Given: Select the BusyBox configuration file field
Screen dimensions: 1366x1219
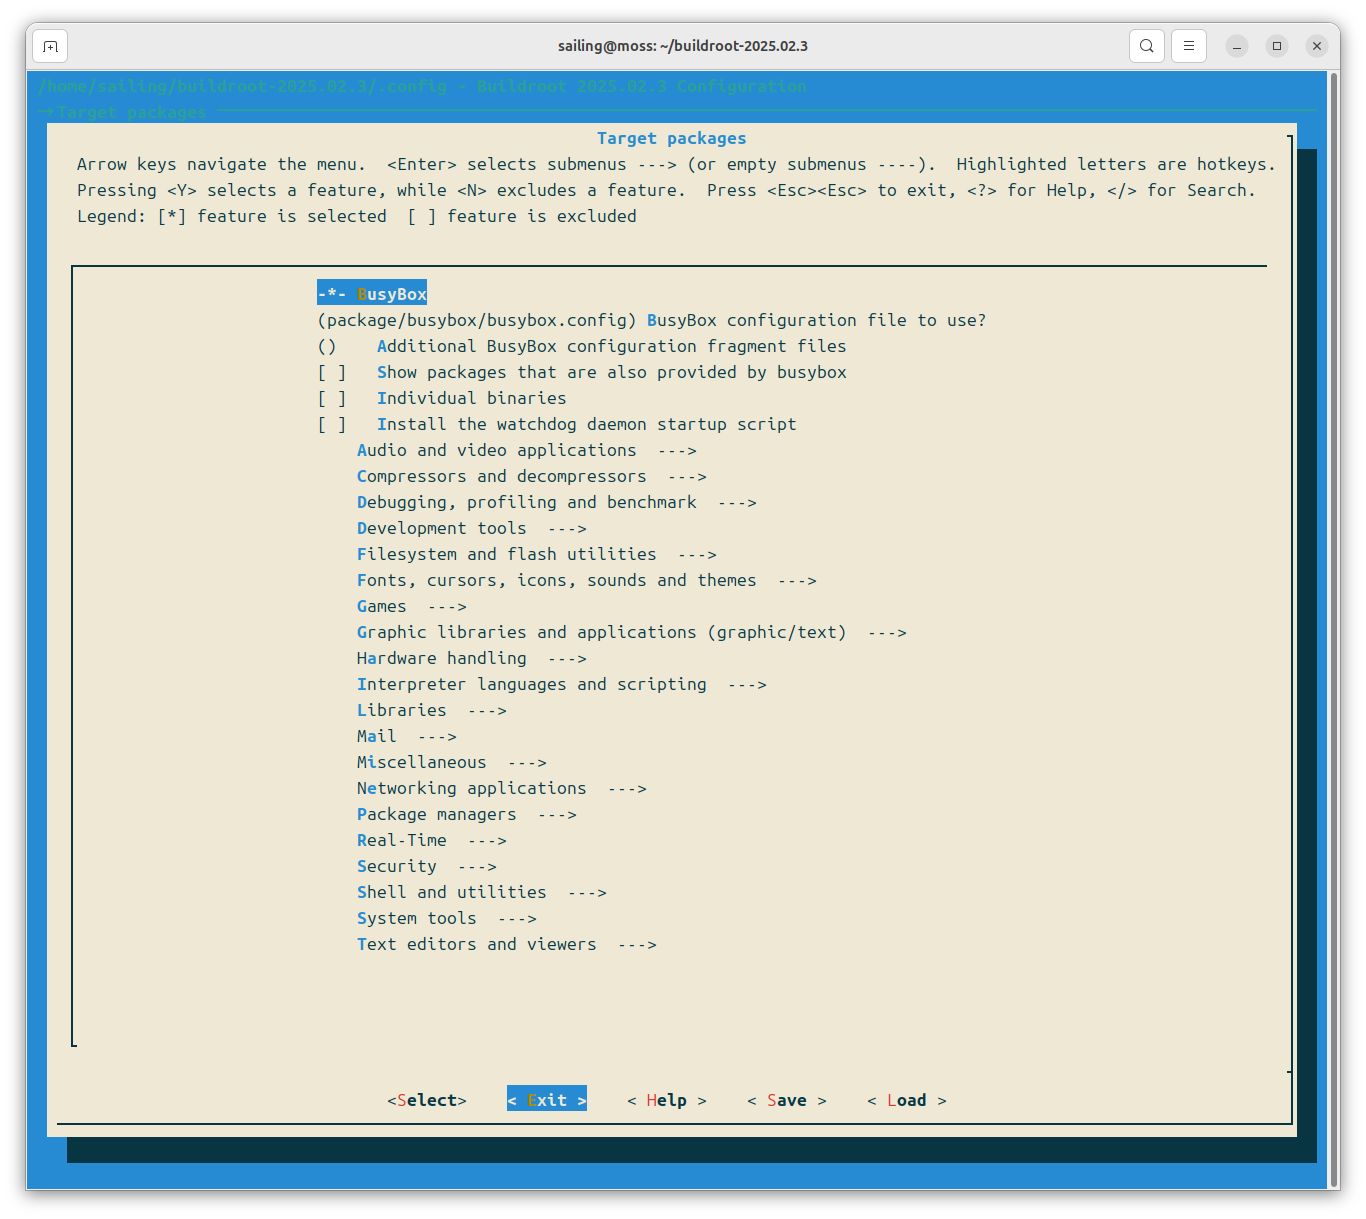Looking at the screenshot, I should point(651,320).
